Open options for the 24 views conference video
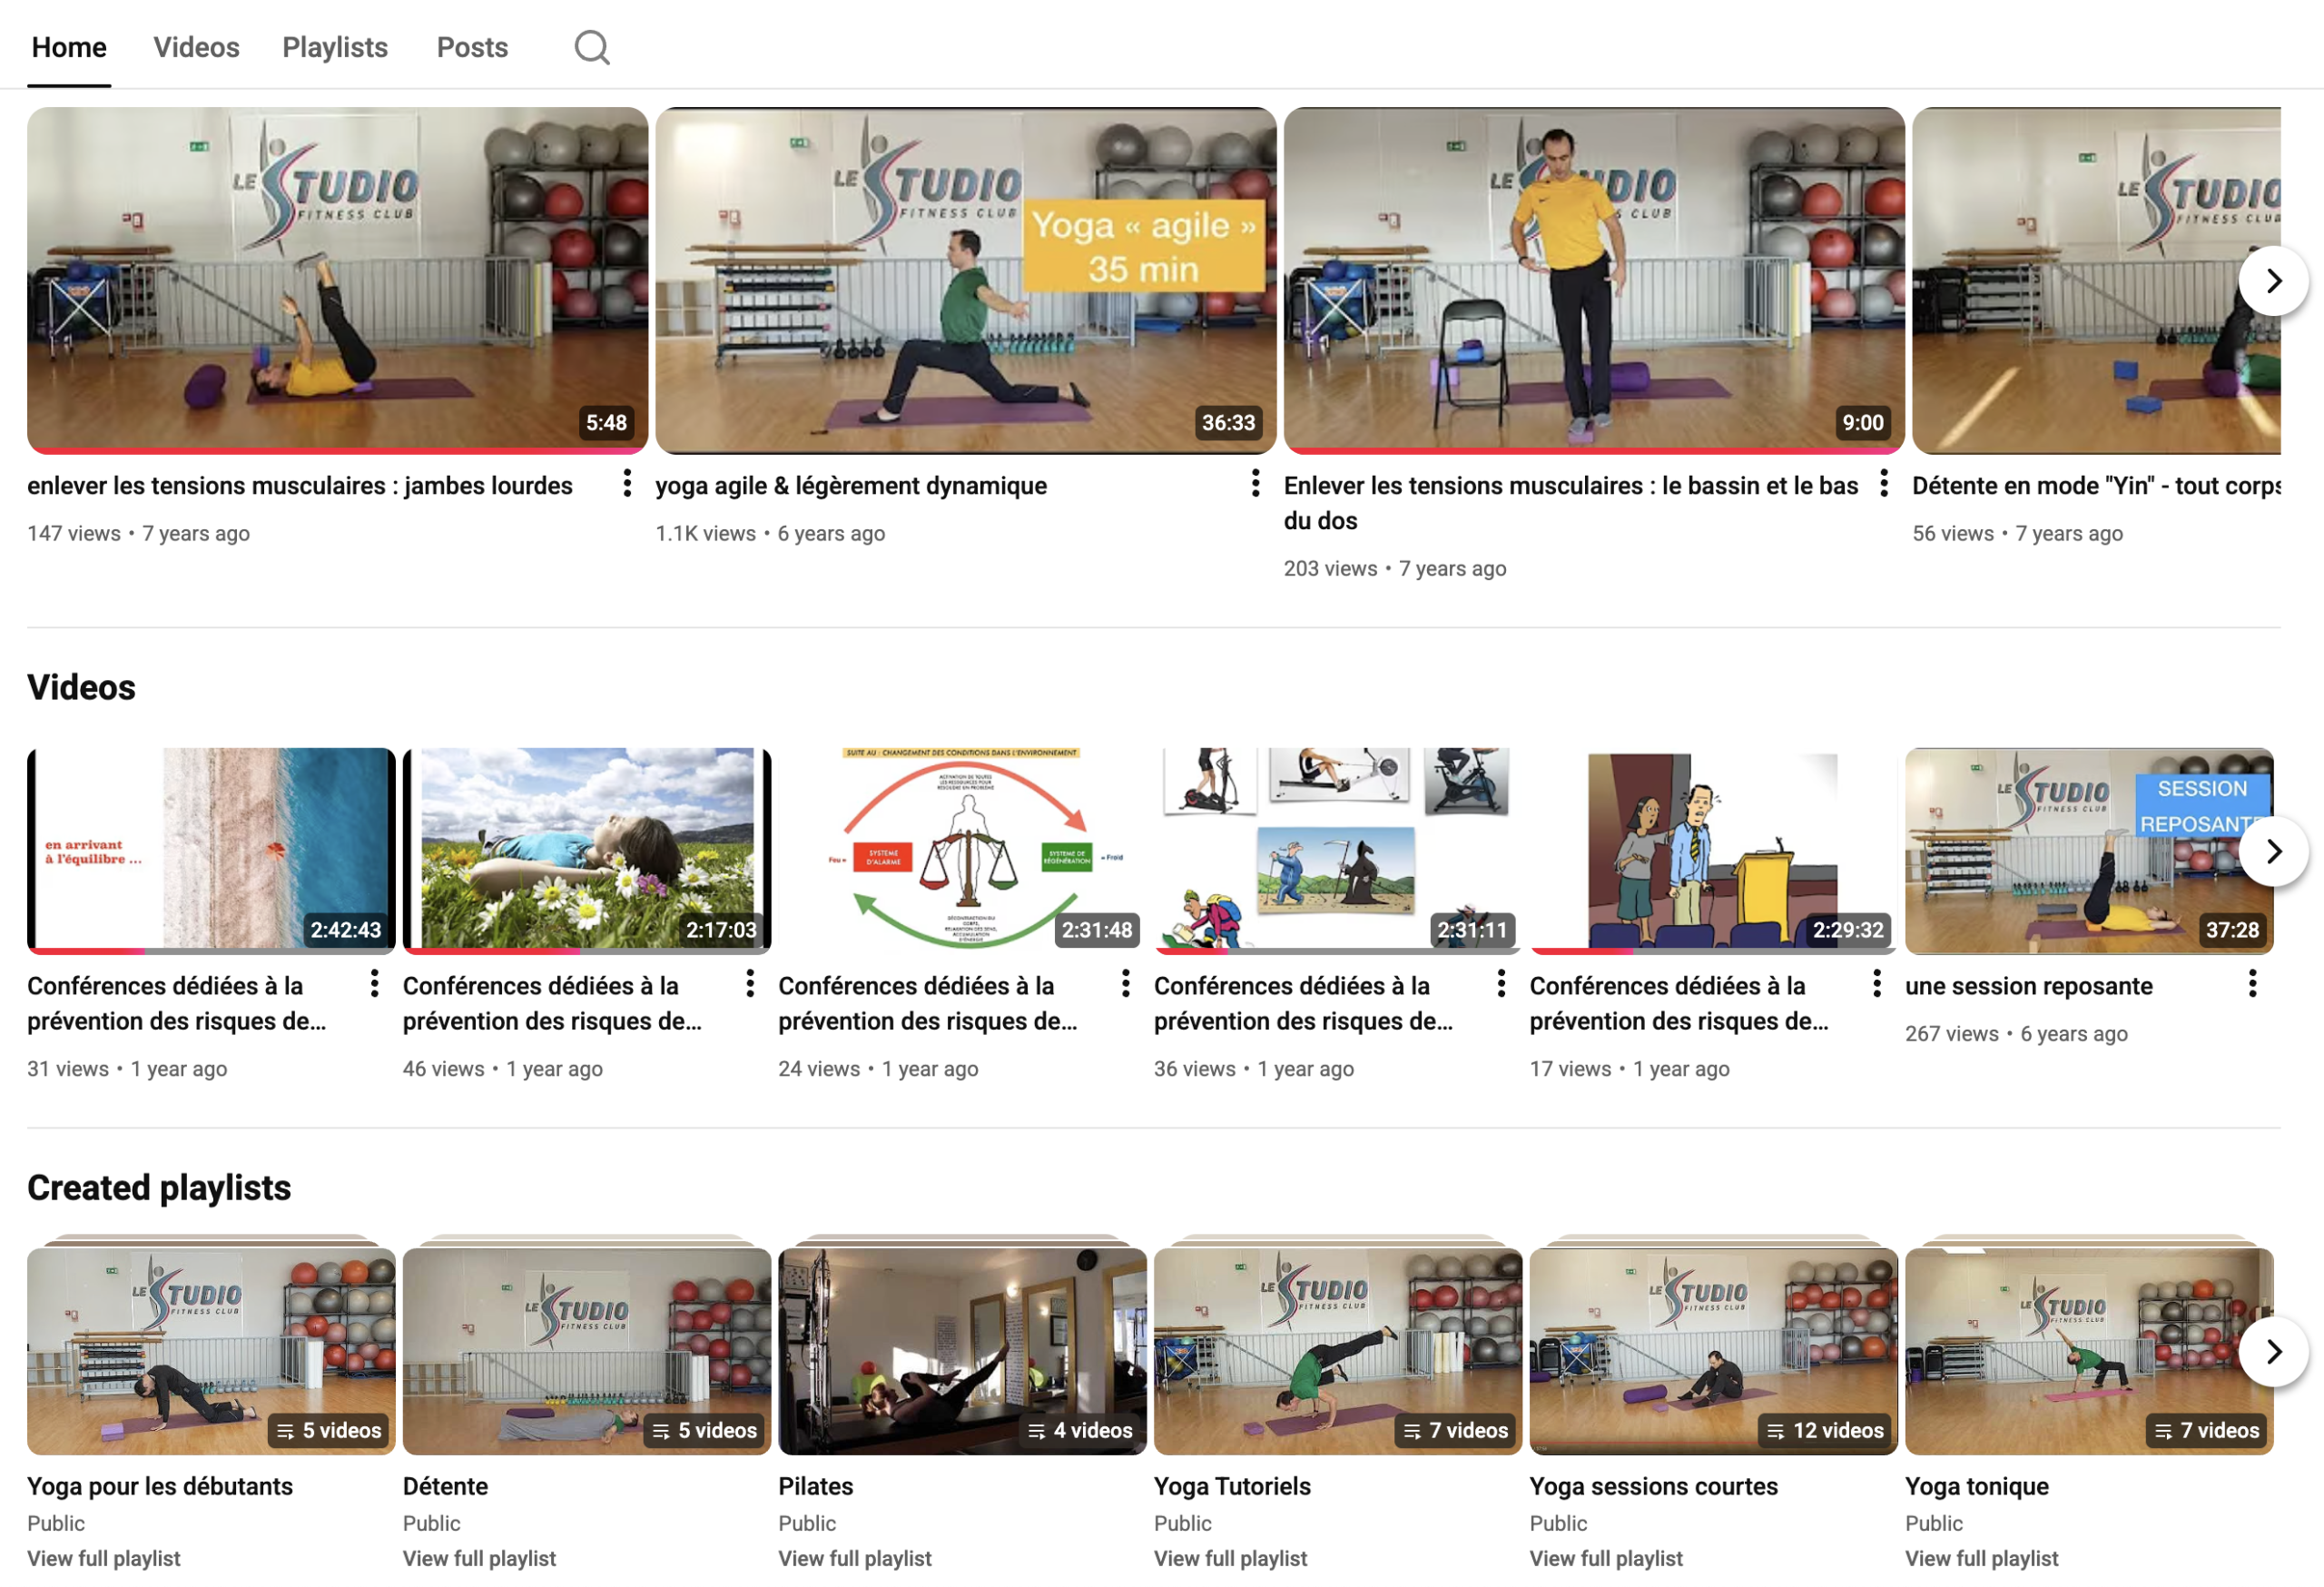 [1125, 984]
